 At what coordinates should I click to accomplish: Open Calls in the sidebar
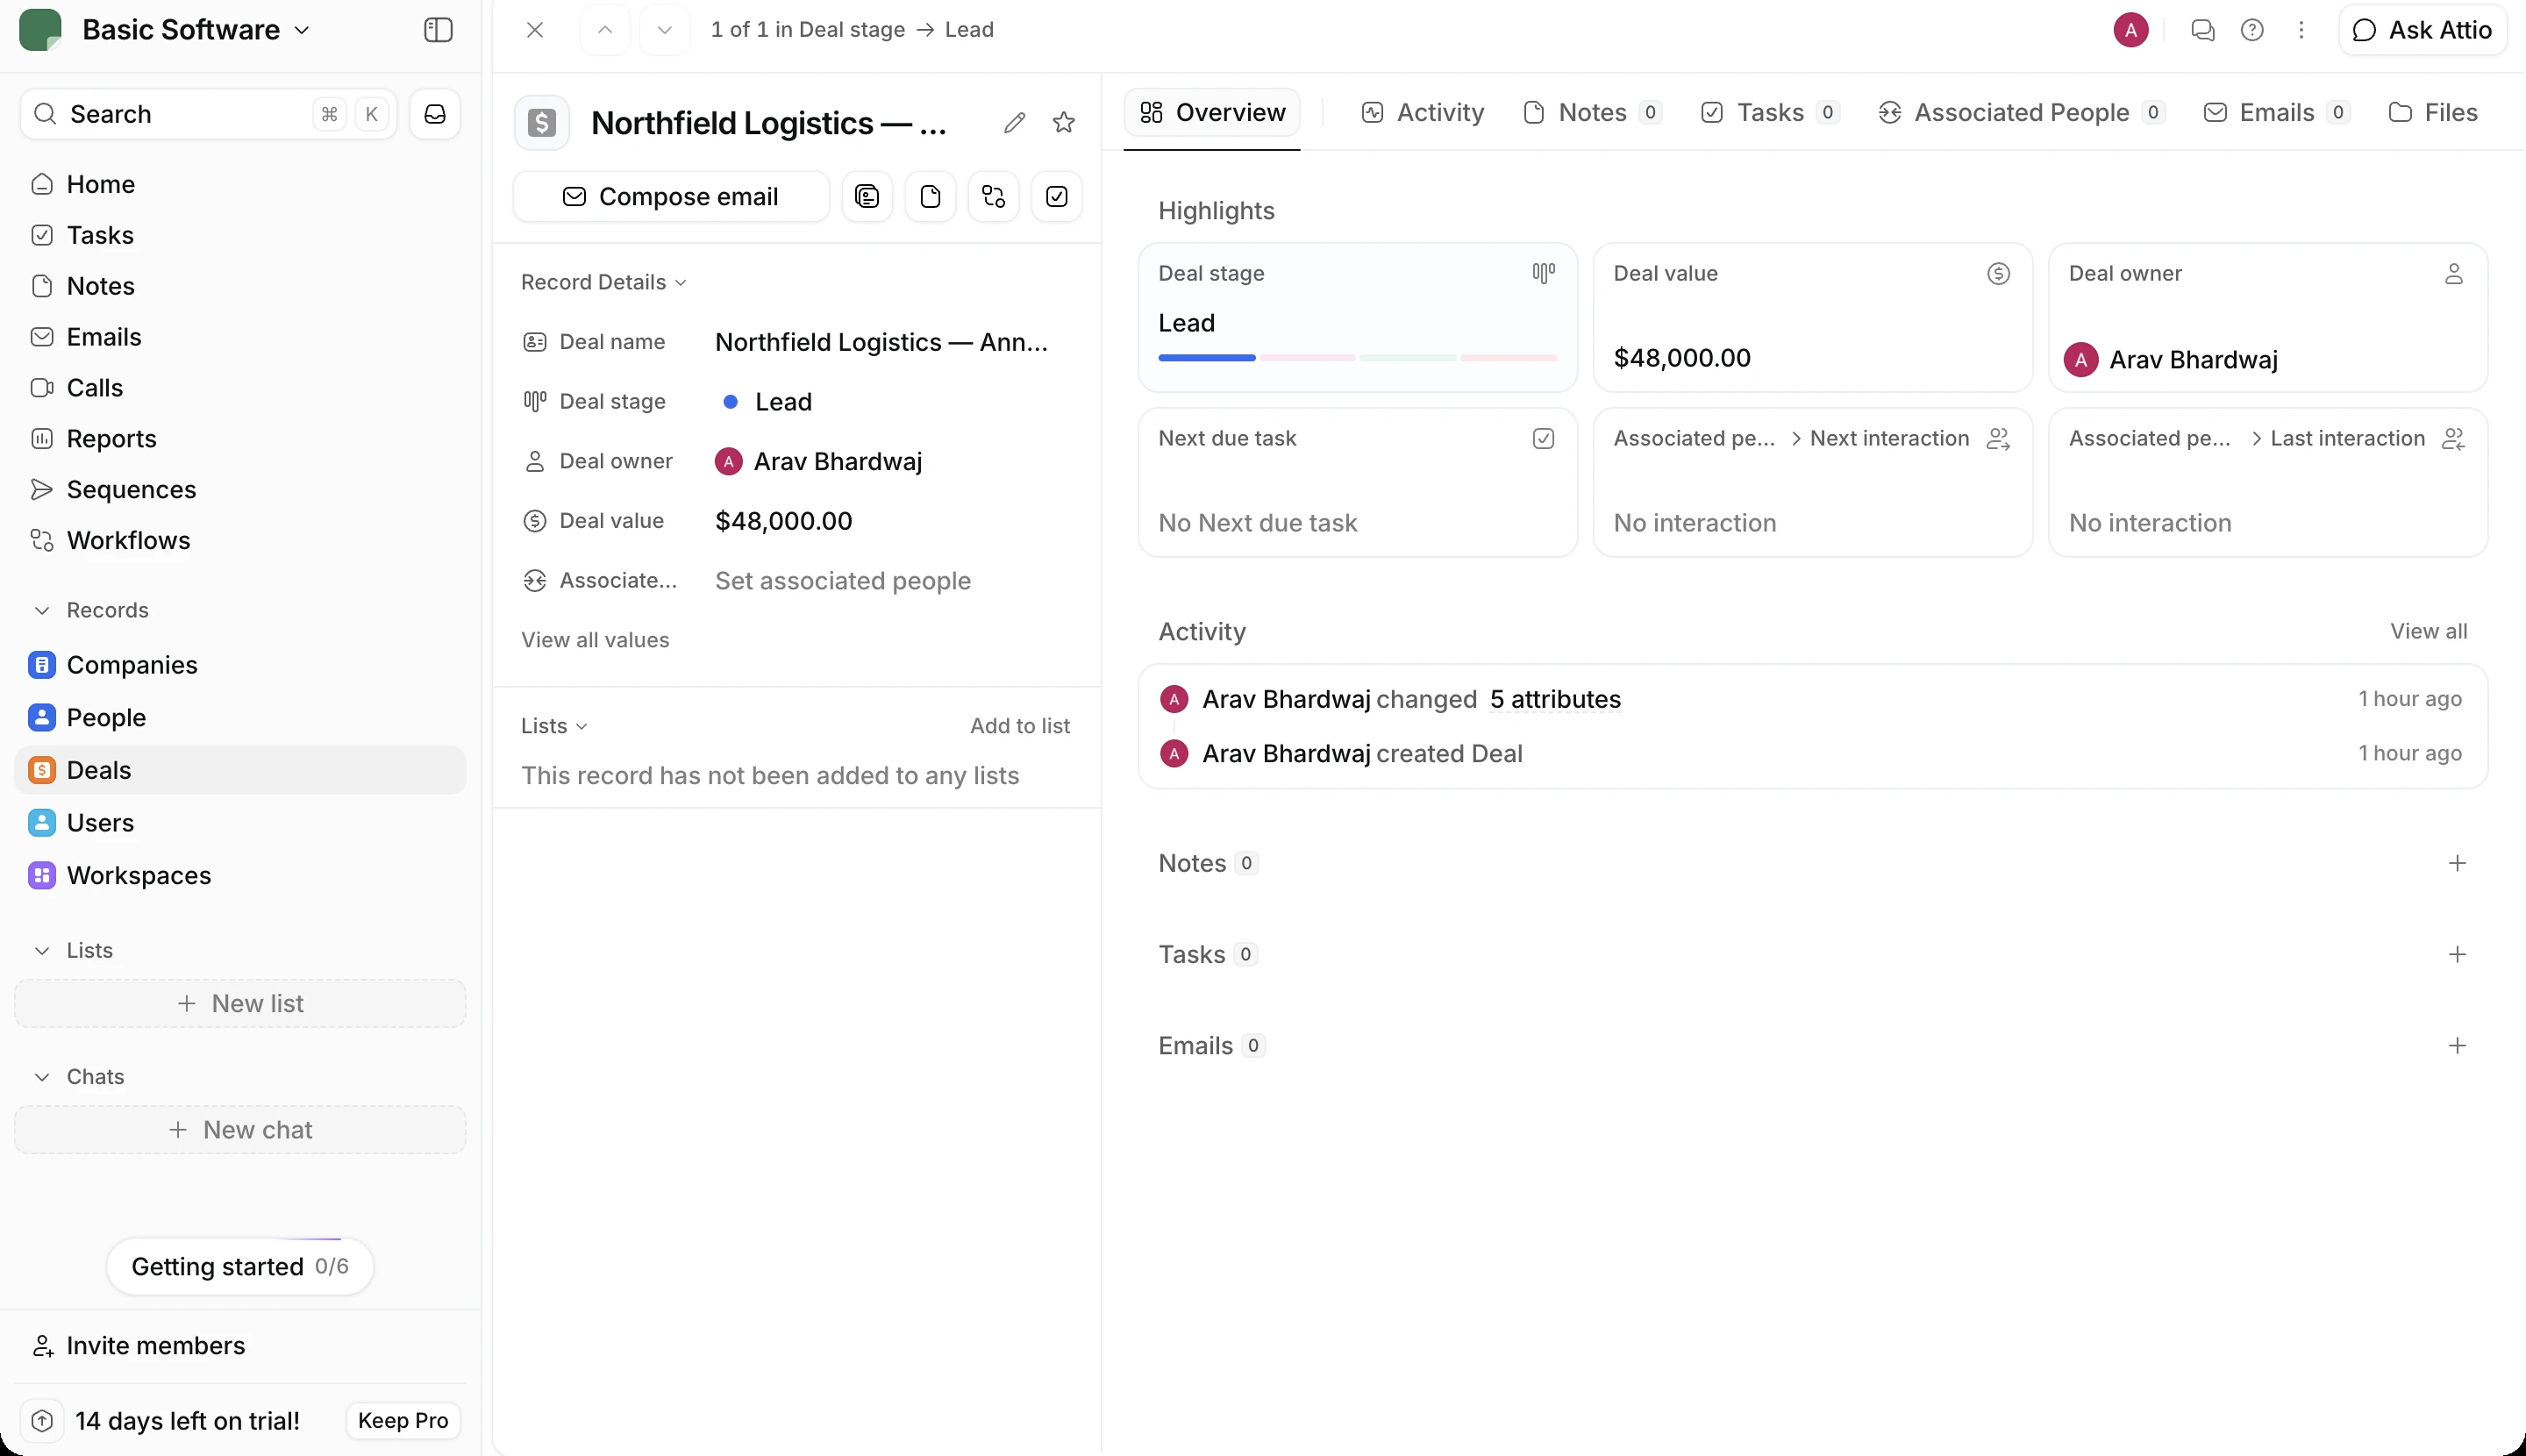coord(240,388)
